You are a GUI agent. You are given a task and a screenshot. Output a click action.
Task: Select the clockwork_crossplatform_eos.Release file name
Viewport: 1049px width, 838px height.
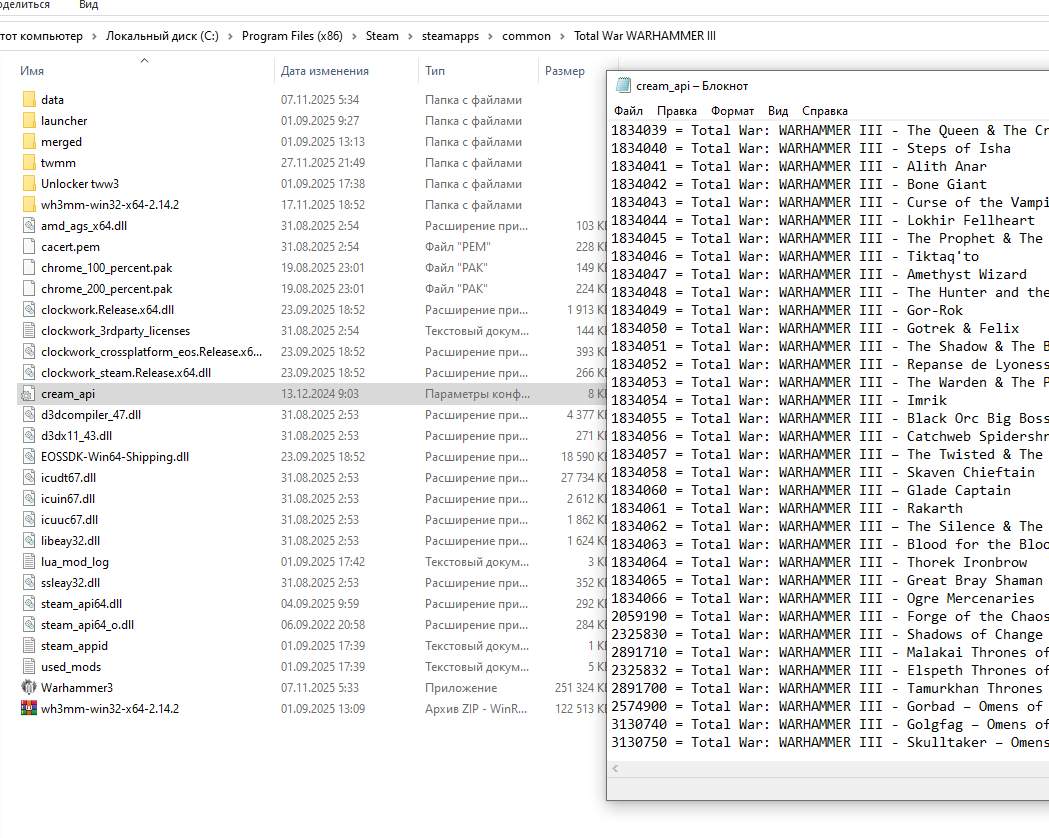[x=151, y=352]
